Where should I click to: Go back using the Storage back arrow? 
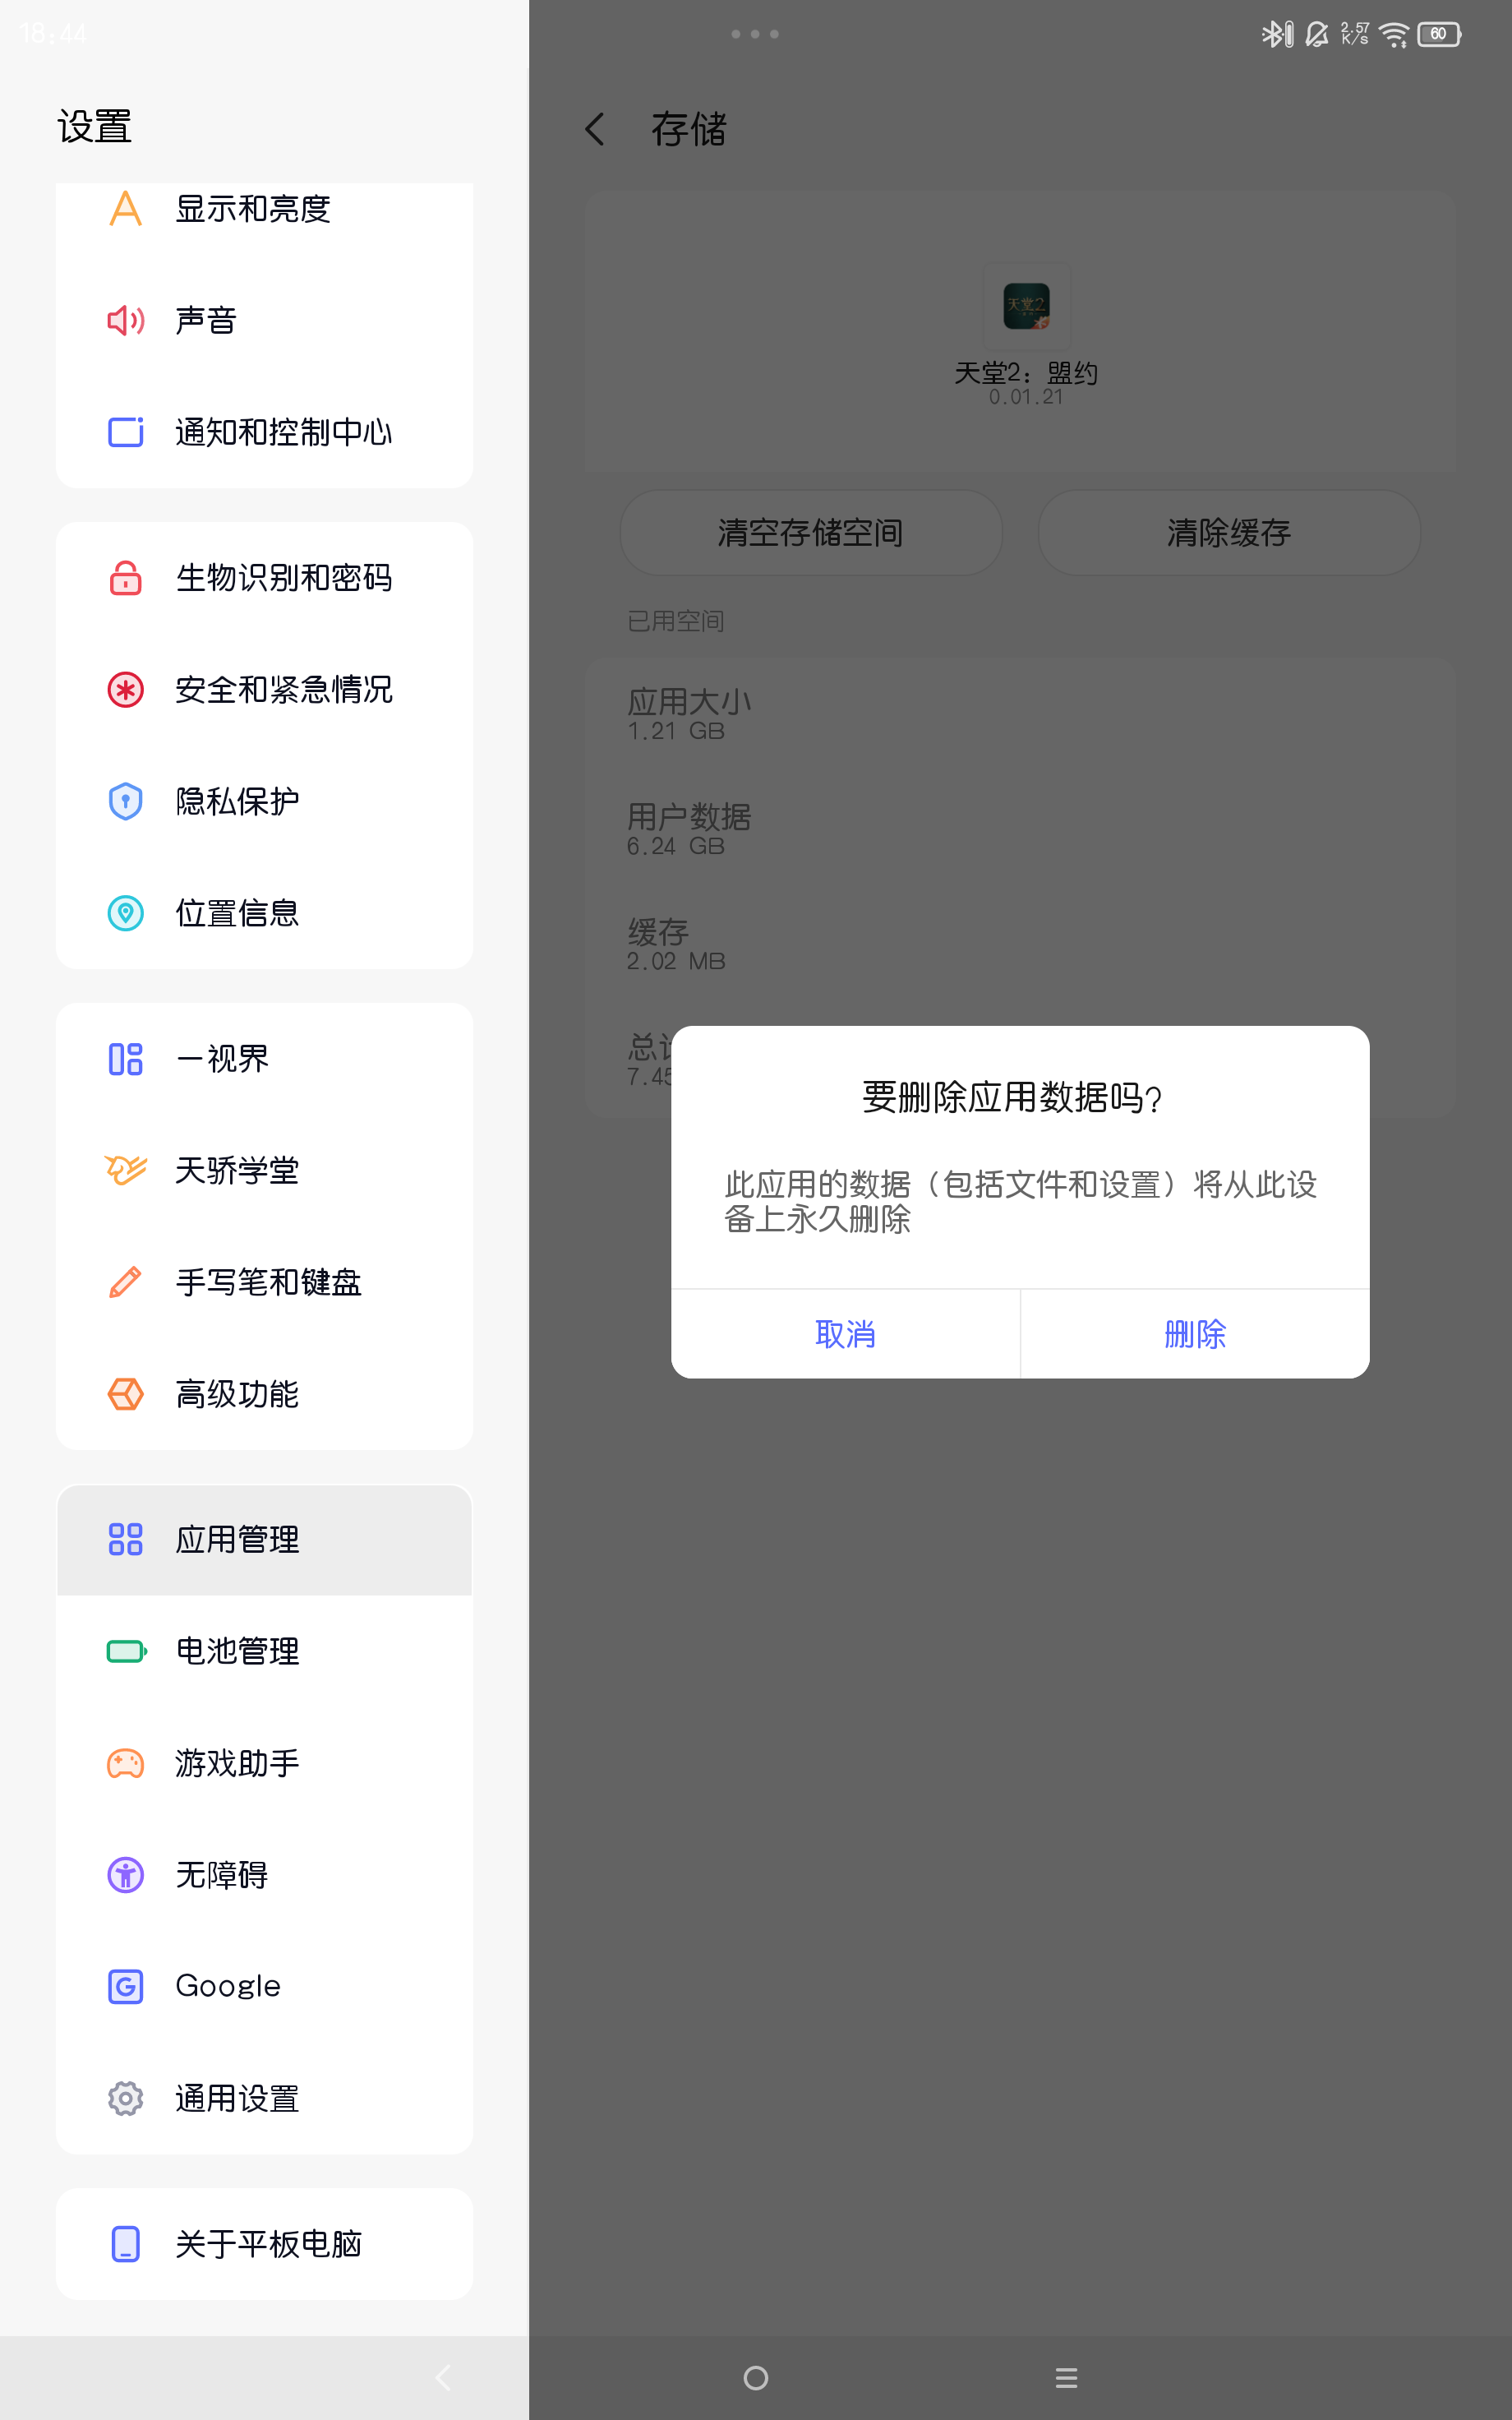coord(595,129)
